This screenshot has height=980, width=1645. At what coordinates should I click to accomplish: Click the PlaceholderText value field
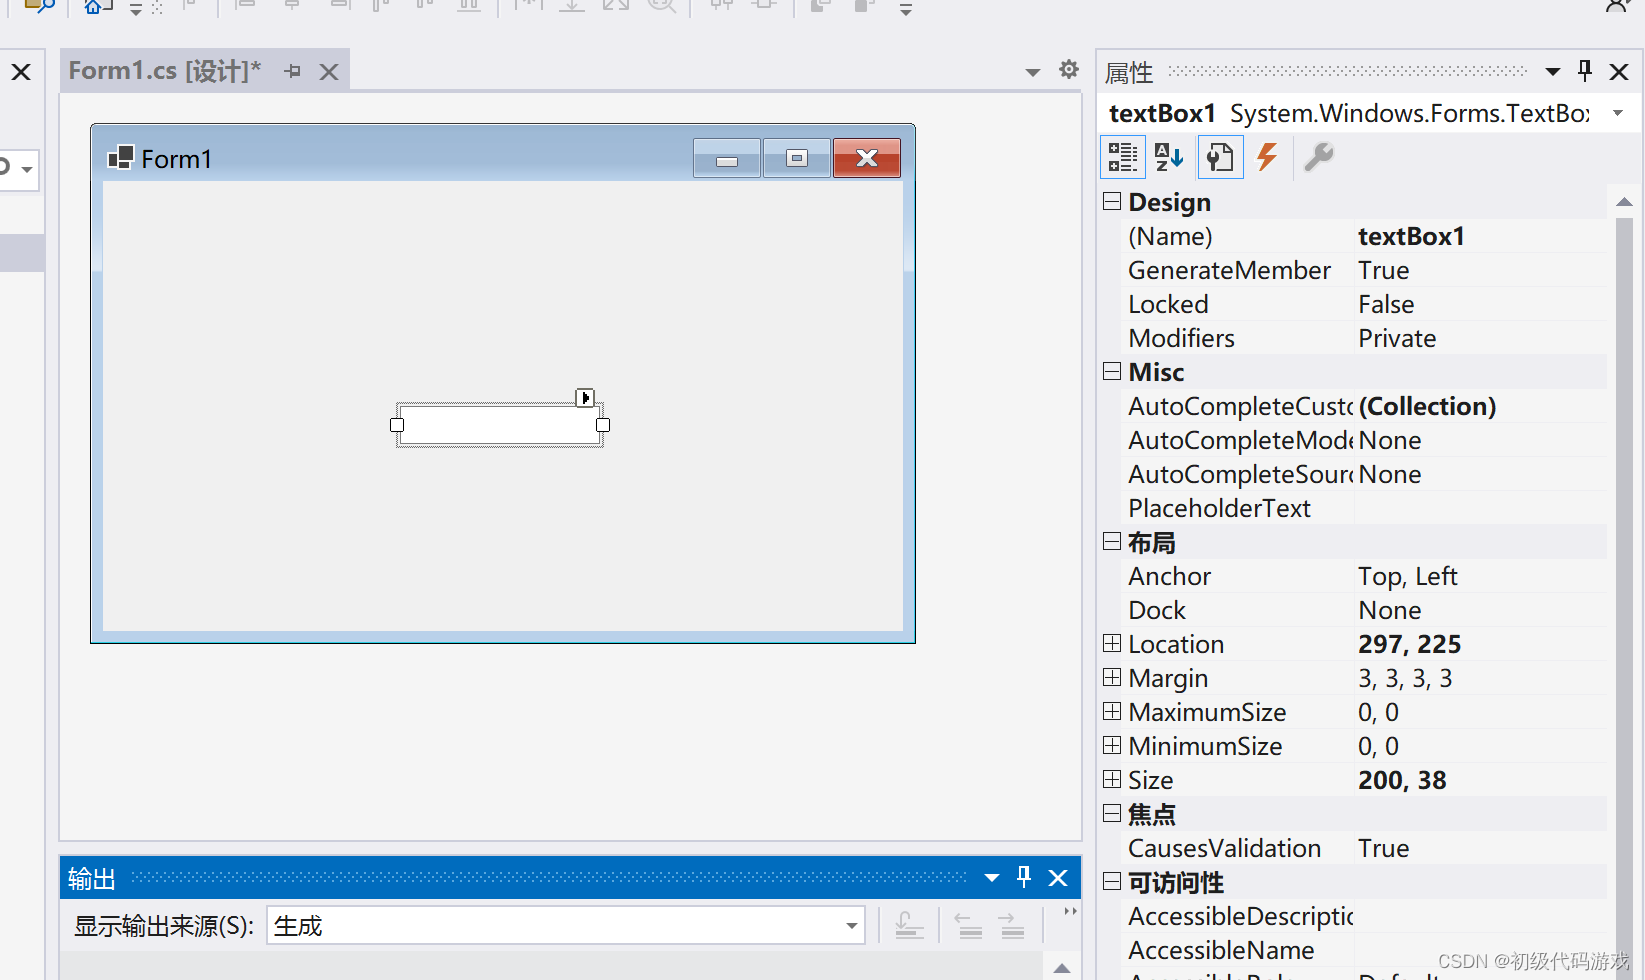(x=1480, y=508)
